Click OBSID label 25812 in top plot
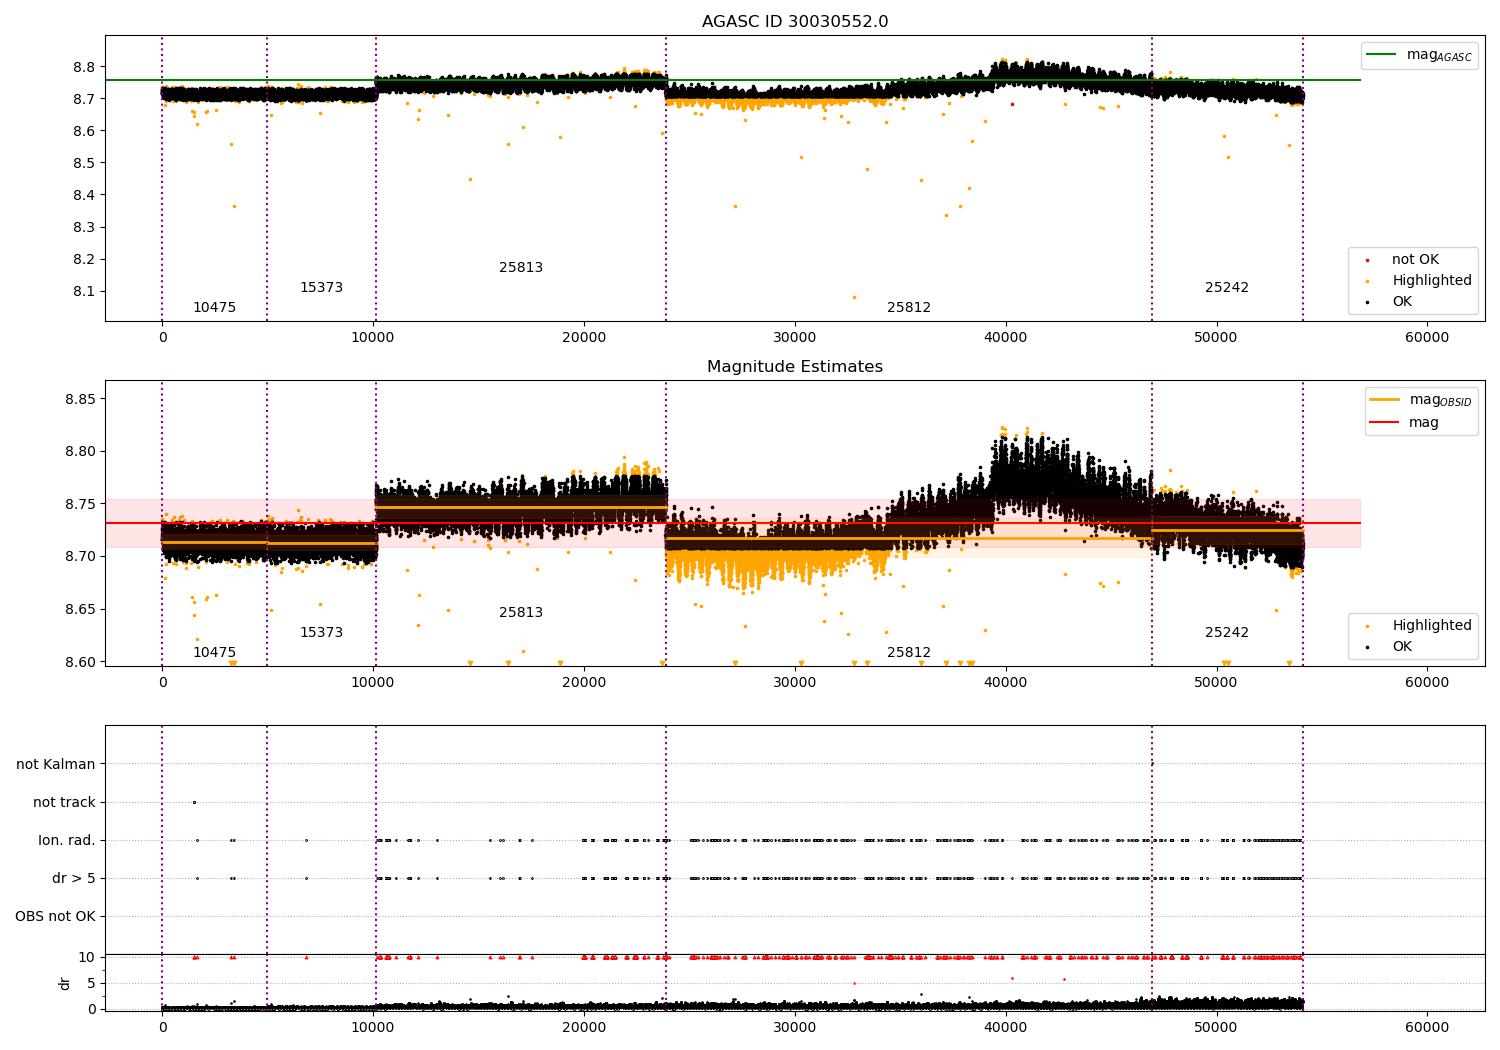 click(909, 307)
